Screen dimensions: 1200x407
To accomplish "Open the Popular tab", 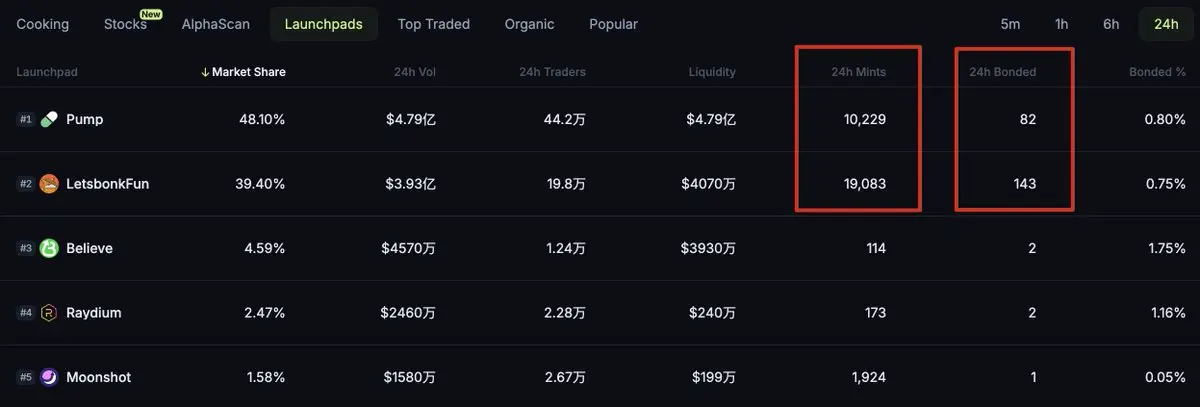I will [613, 24].
